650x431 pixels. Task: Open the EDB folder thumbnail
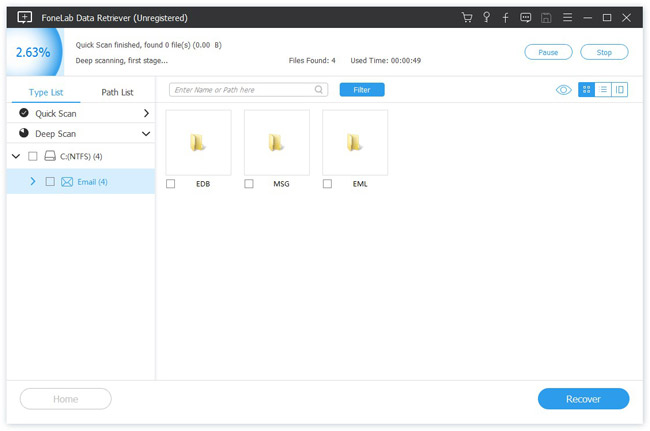tap(198, 142)
